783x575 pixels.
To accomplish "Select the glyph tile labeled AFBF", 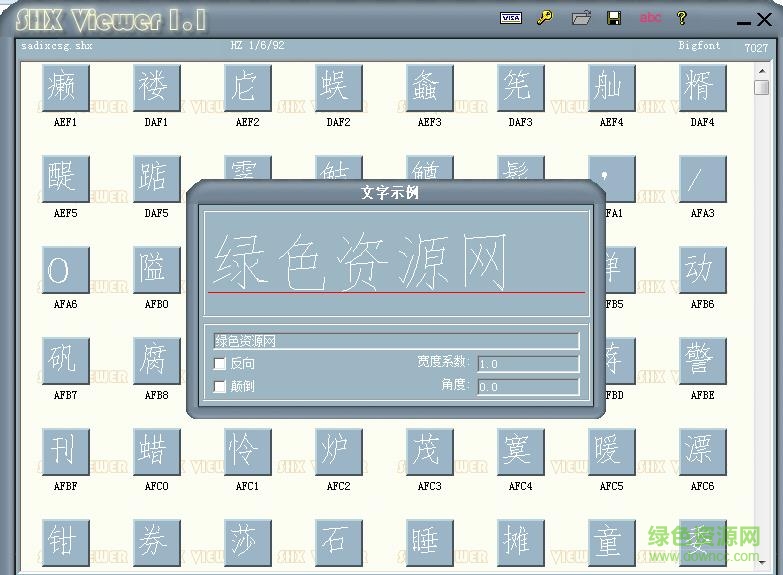I will (65, 452).
